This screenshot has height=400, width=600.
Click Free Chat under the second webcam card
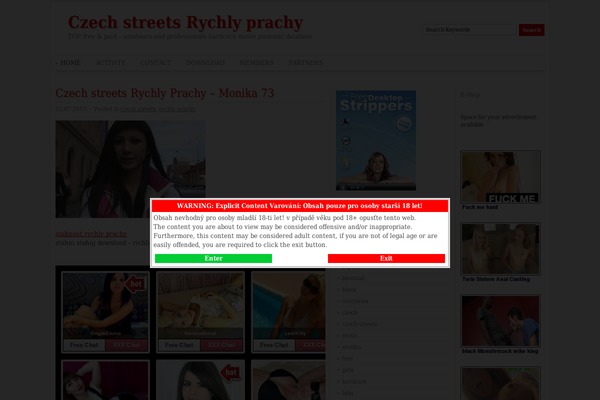(x=179, y=345)
